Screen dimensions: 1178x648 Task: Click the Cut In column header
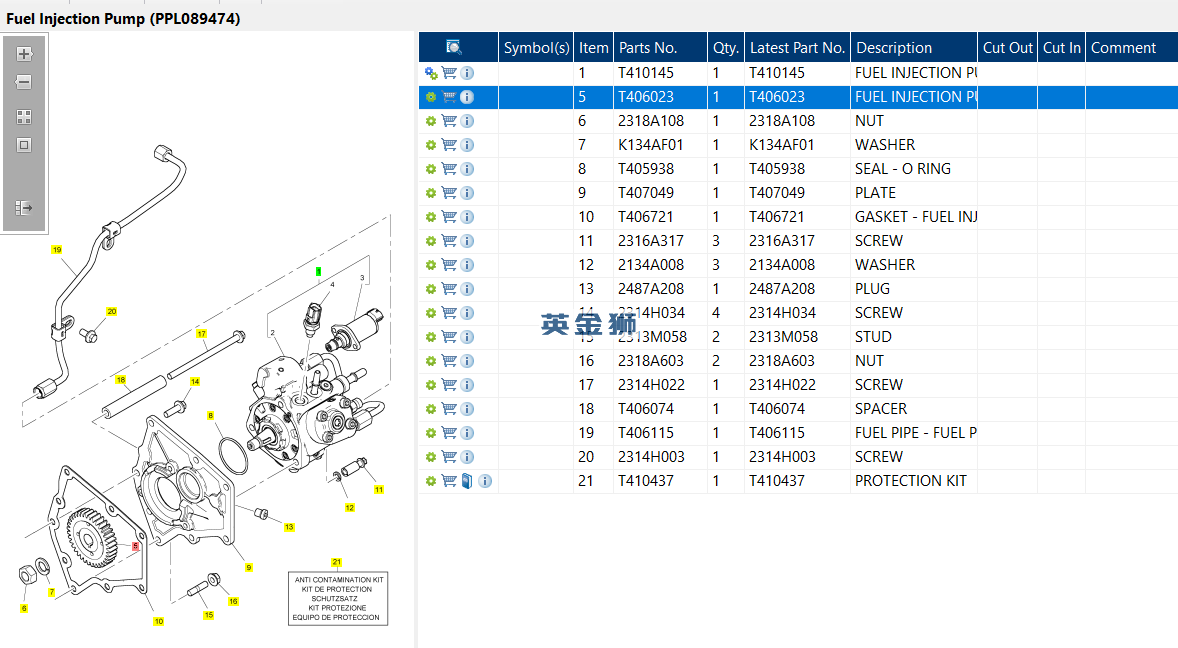pyautogui.click(x=1062, y=47)
